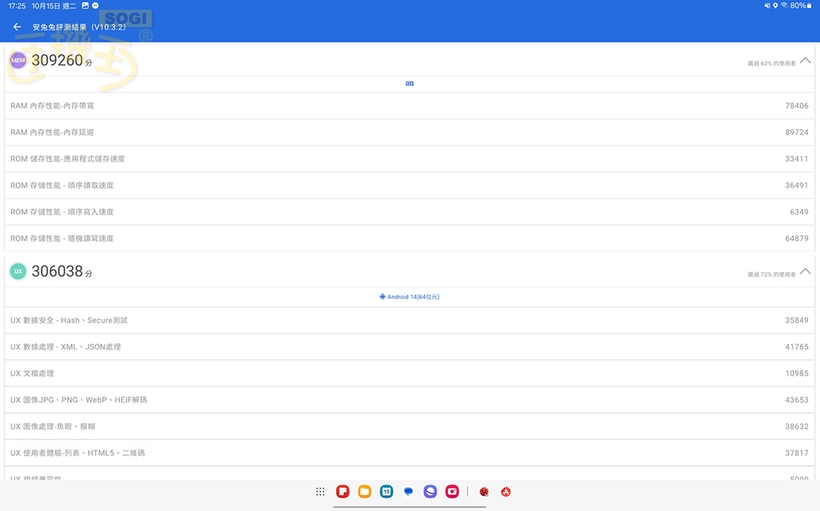Image resolution: width=820 pixels, height=511 pixels.
Task: Select UX 數據安全 Hash Secure row
Action: coord(410,320)
